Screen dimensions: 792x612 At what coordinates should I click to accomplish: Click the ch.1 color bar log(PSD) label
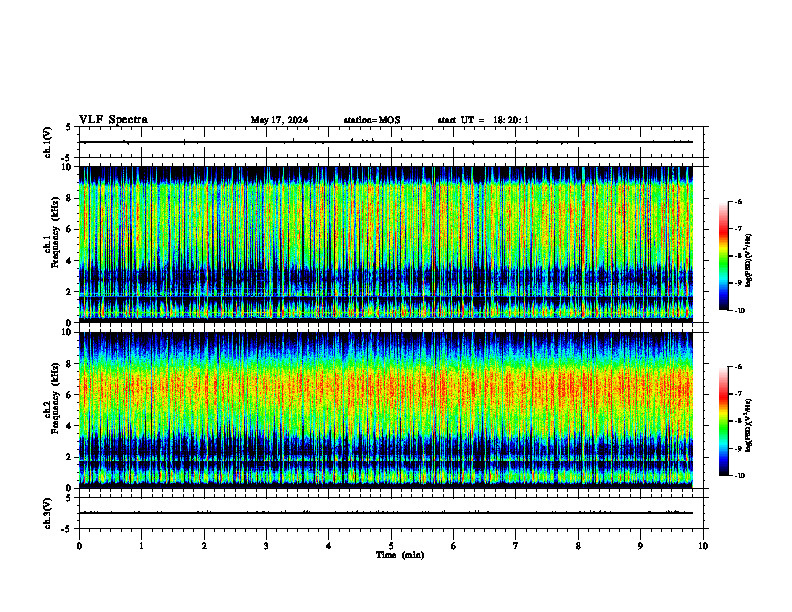[x=749, y=260]
